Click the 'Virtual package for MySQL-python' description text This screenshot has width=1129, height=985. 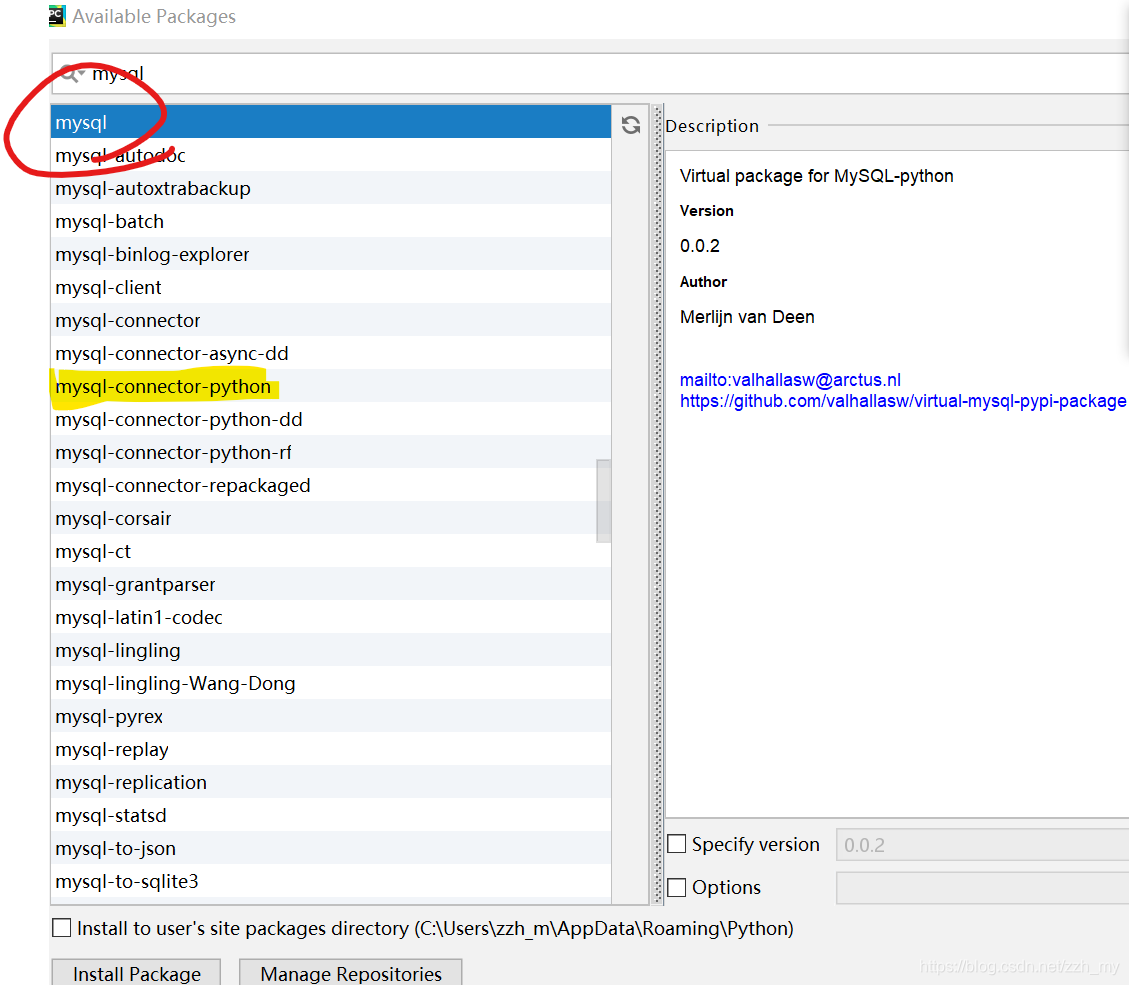(x=817, y=176)
